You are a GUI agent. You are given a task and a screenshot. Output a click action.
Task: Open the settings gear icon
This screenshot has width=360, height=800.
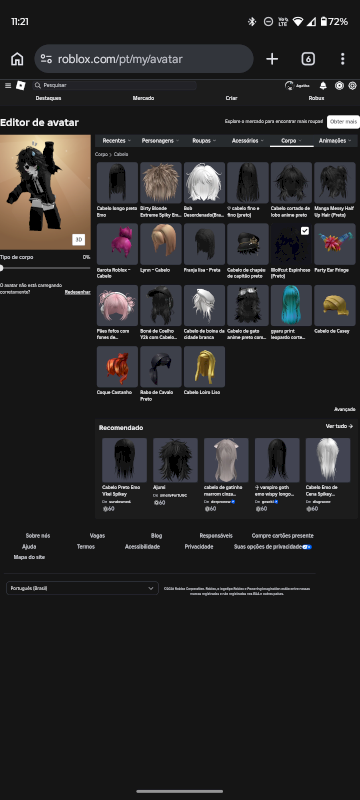(352, 86)
